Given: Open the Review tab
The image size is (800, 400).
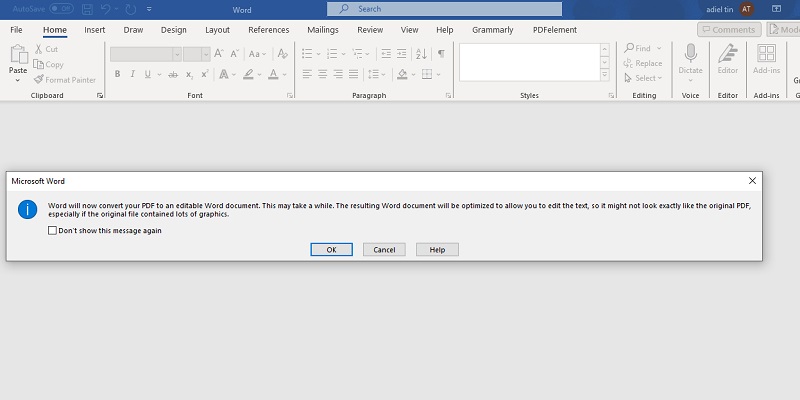Looking at the screenshot, I should tap(370, 30).
